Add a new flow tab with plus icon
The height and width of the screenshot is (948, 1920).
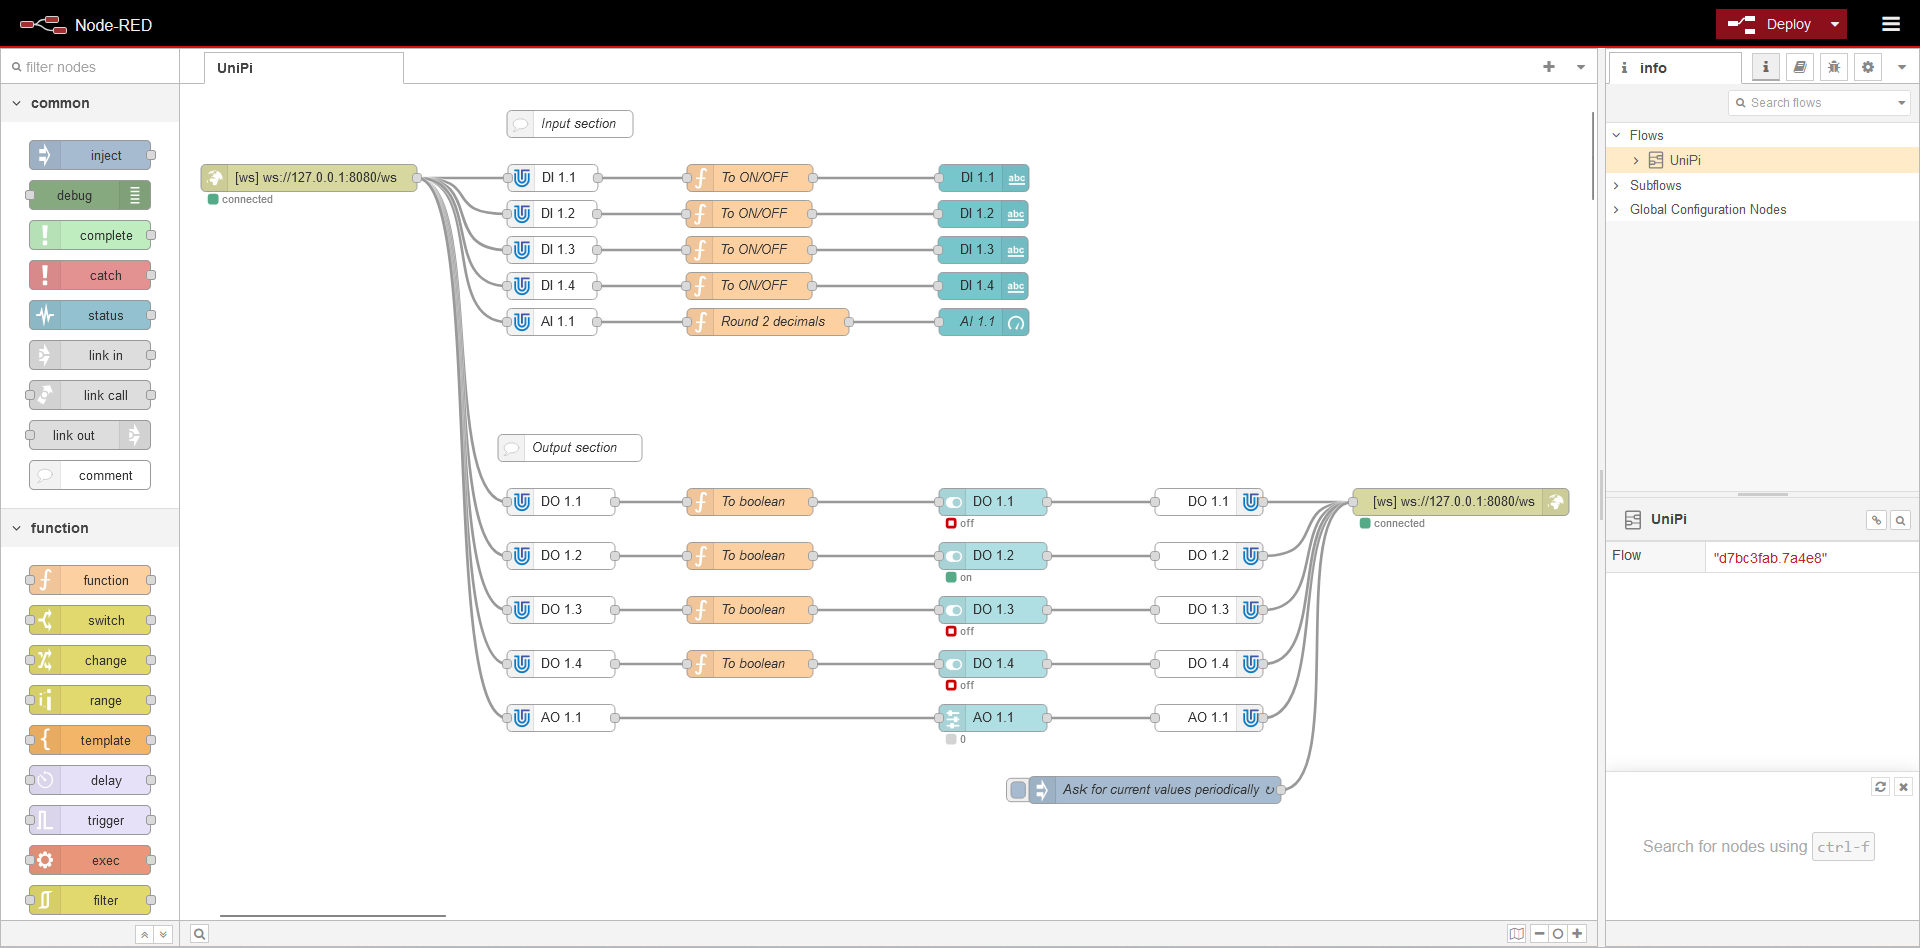[x=1549, y=67]
